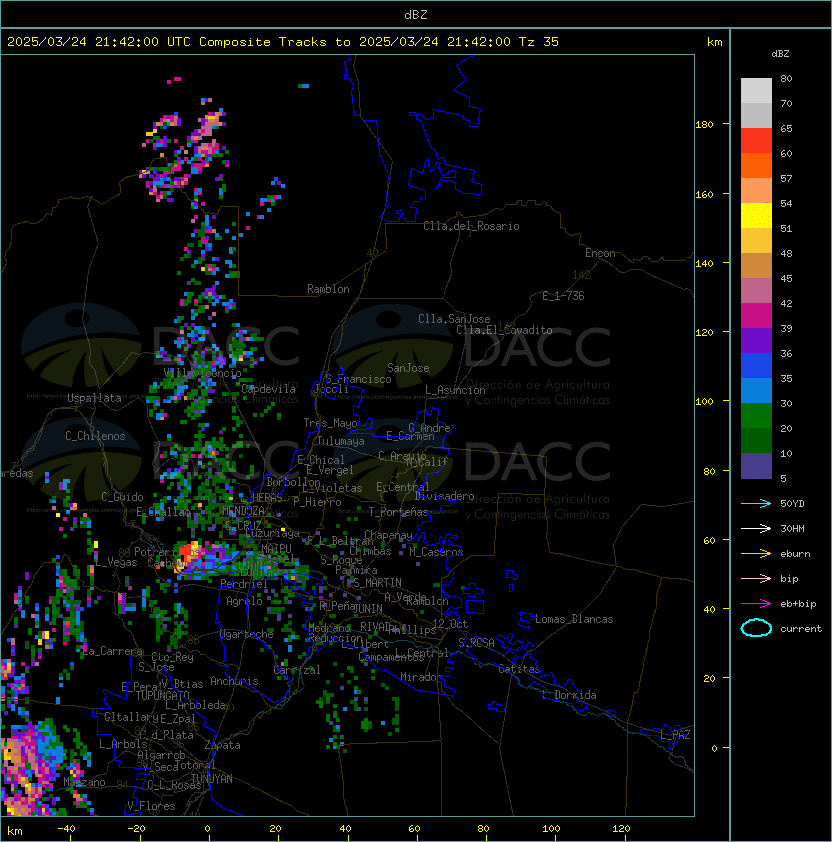This screenshot has width=832, height=842.
Task: Click the Clla.SanJose place label
Action: pos(454,319)
